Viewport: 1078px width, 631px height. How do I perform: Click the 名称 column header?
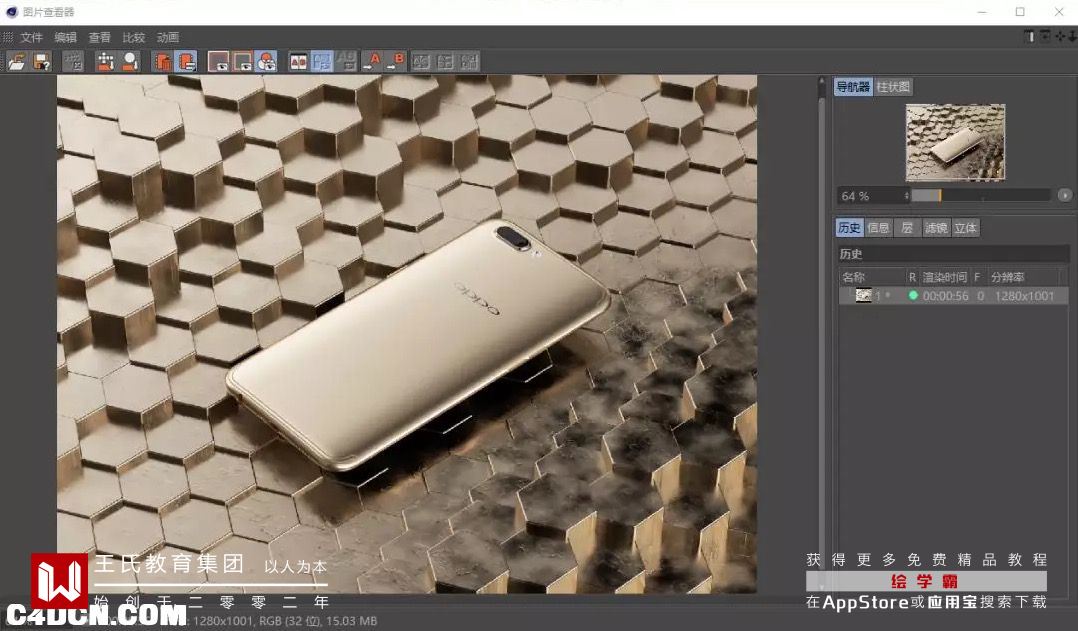(x=853, y=277)
